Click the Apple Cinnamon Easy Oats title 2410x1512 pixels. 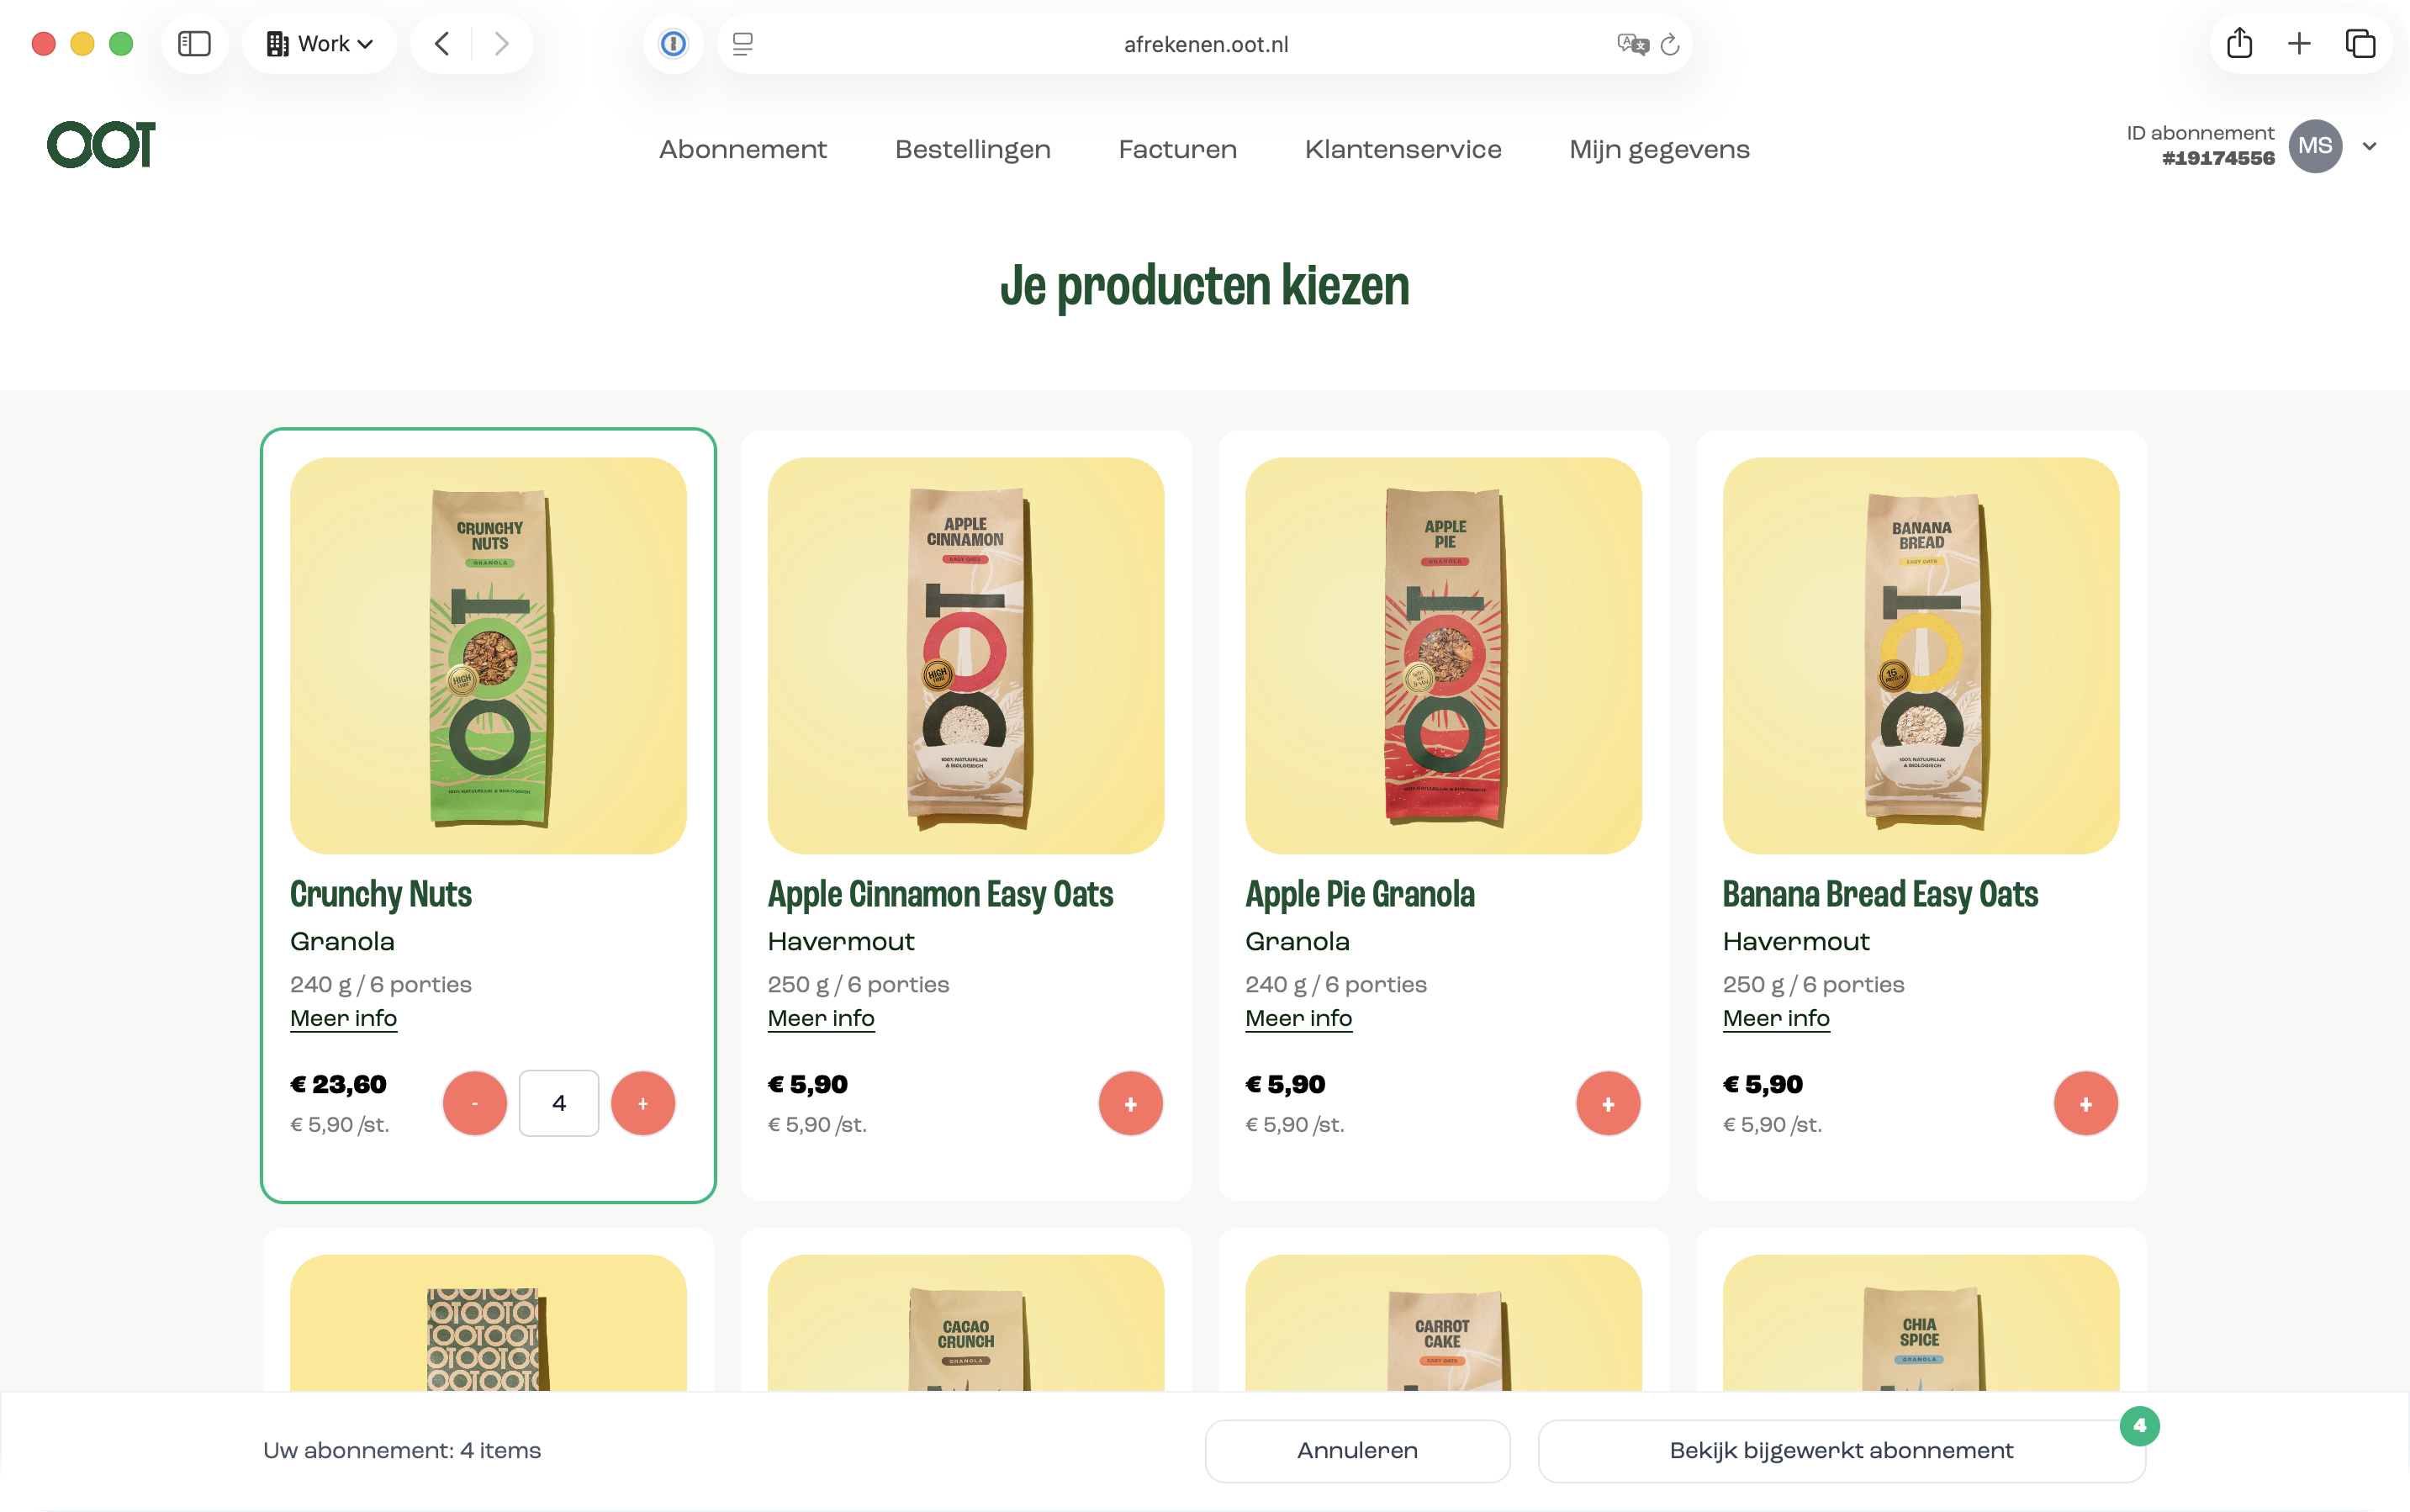(x=940, y=894)
